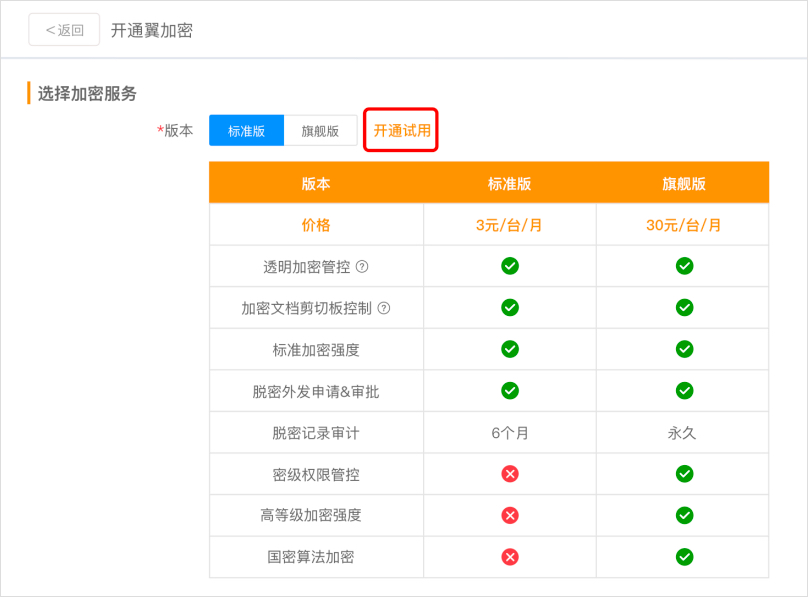Click help icon beside 加密文档剪切板控制

coord(384,307)
